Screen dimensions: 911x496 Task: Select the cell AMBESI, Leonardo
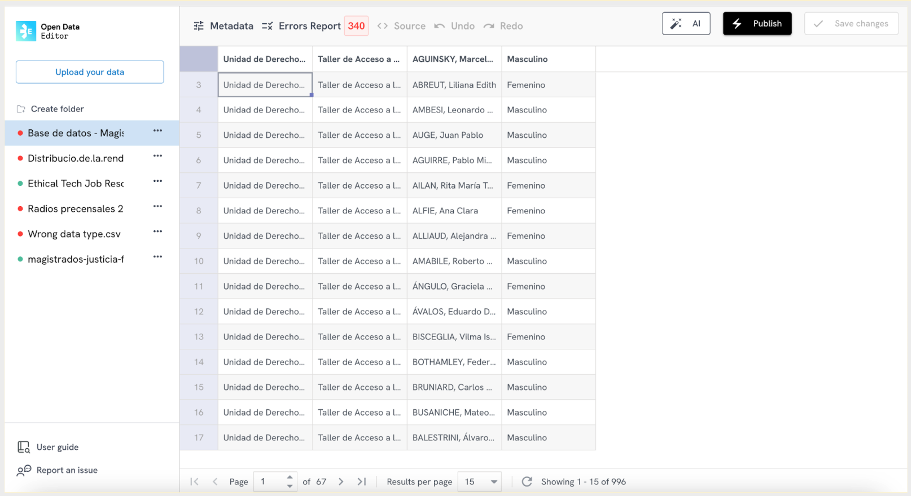pos(454,110)
